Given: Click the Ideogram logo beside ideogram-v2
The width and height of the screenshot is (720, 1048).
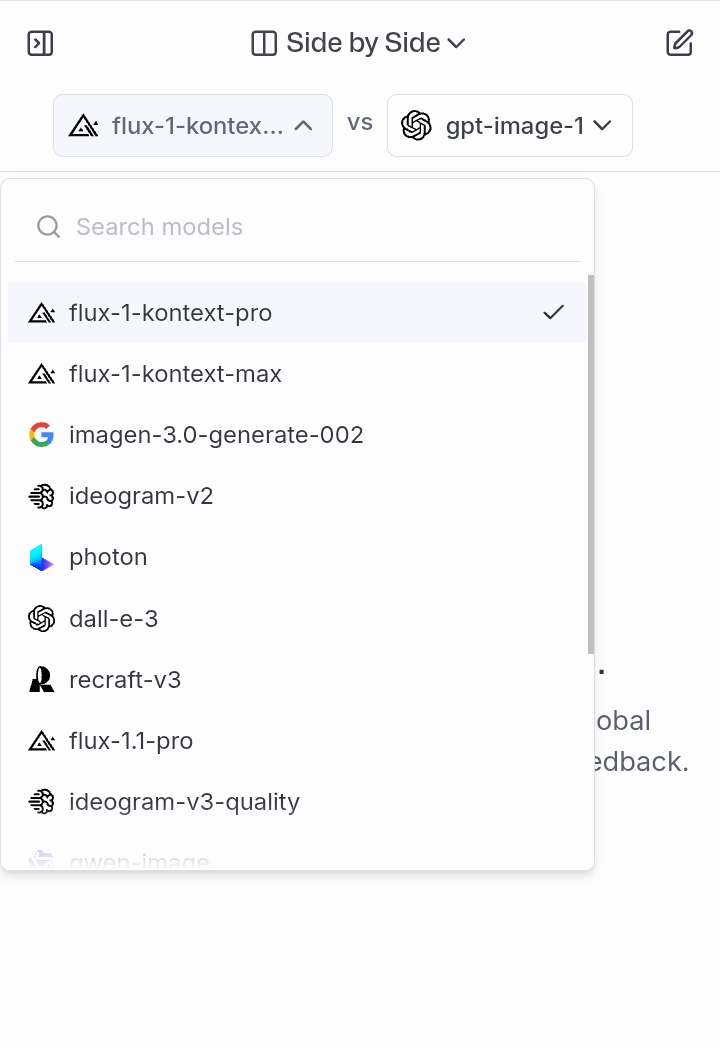Looking at the screenshot, I should 41,496.
